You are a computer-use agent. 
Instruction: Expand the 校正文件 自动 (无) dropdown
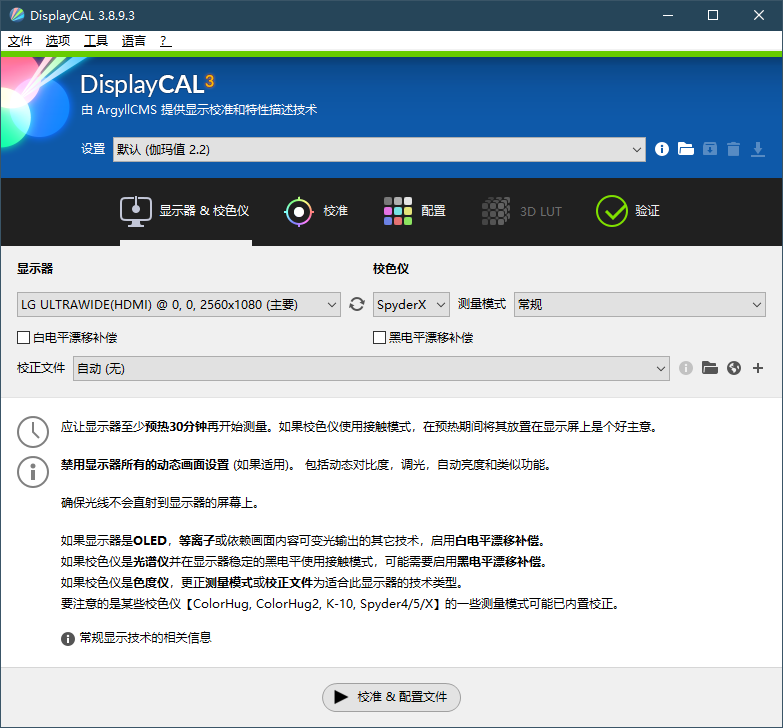371,368
